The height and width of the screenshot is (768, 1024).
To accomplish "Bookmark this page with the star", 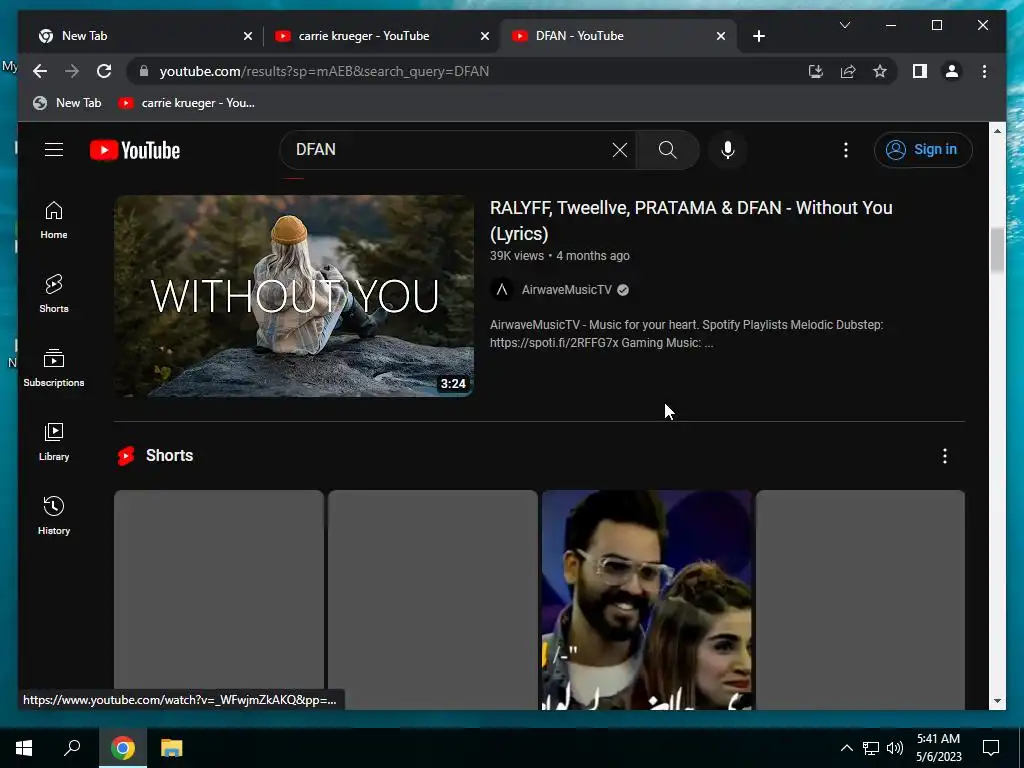I will 880,71.
